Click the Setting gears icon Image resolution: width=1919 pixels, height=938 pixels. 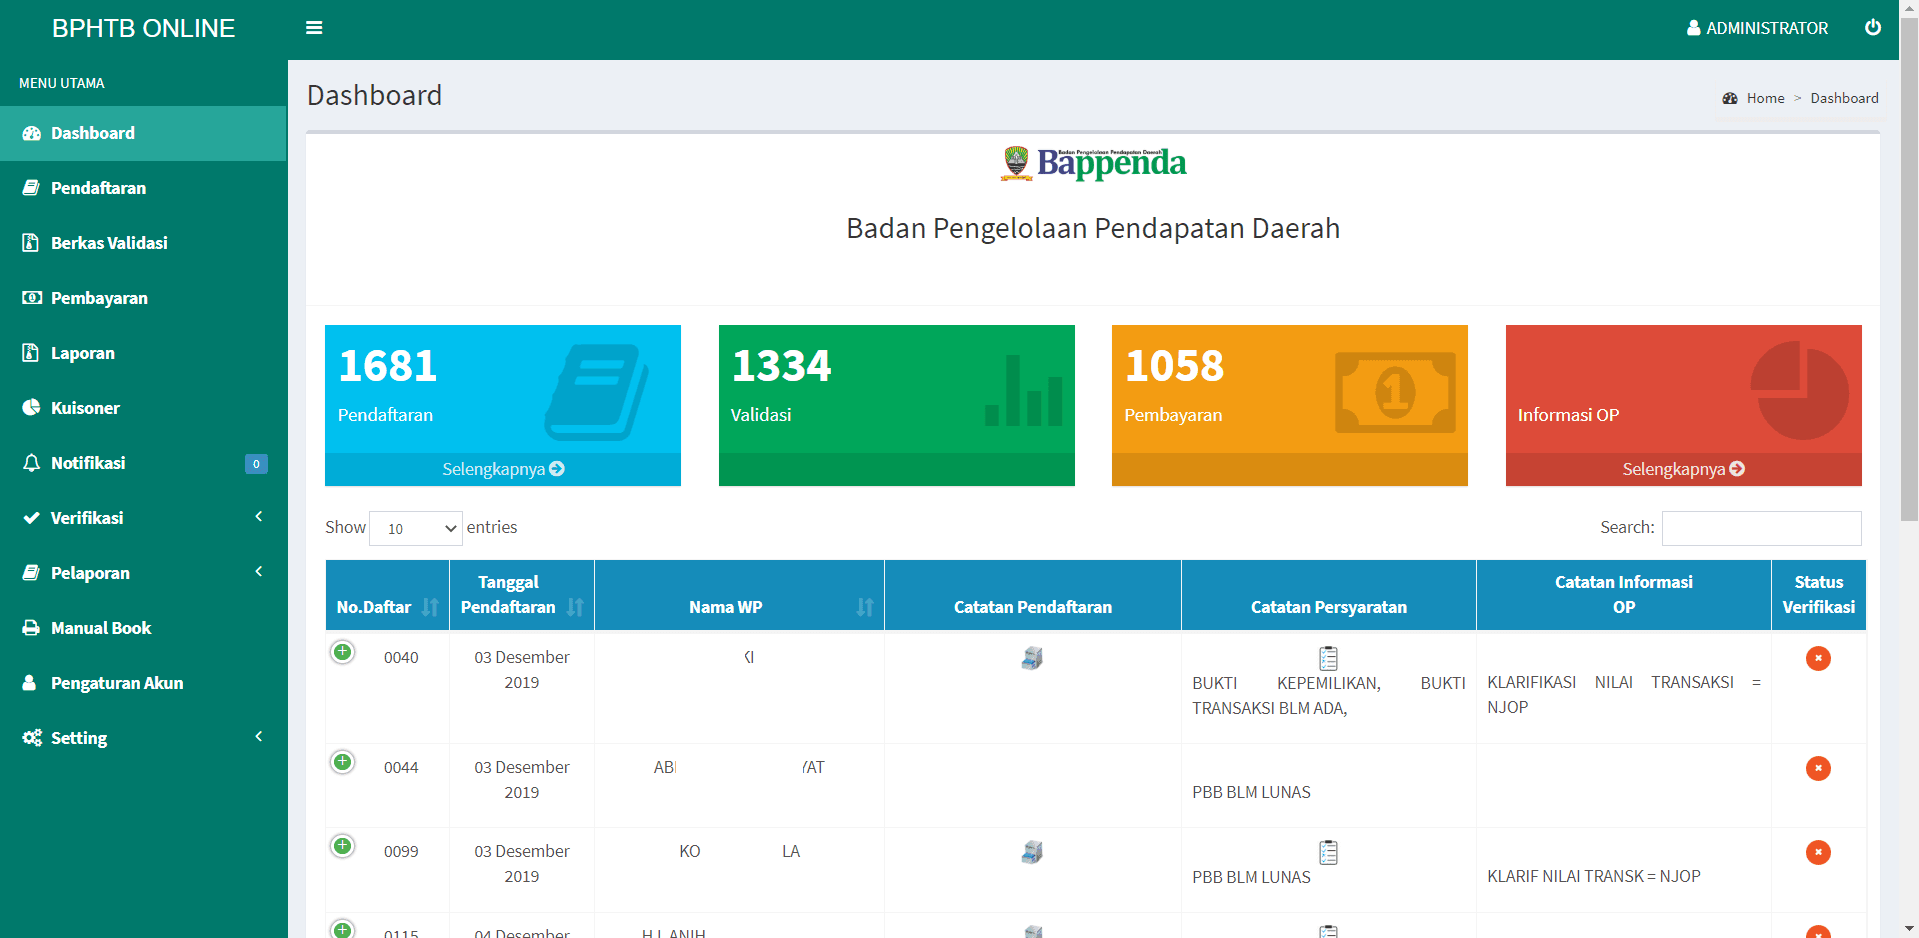(32, 738)
